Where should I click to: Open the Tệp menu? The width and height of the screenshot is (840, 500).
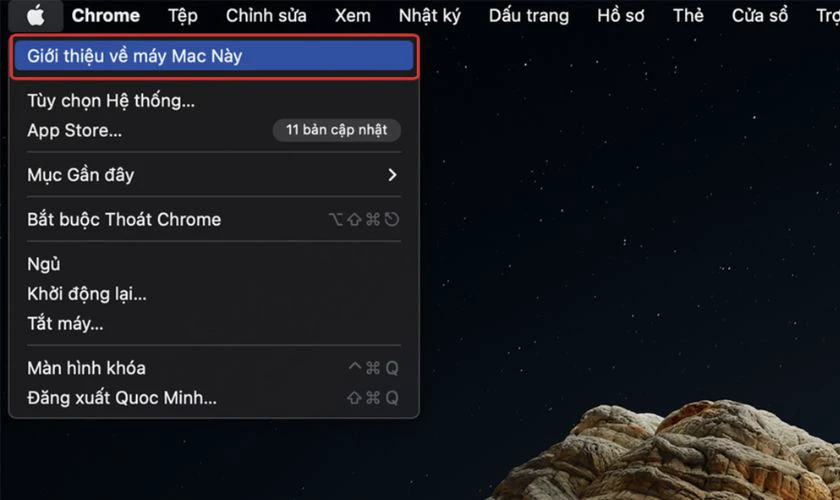point(183,16)
